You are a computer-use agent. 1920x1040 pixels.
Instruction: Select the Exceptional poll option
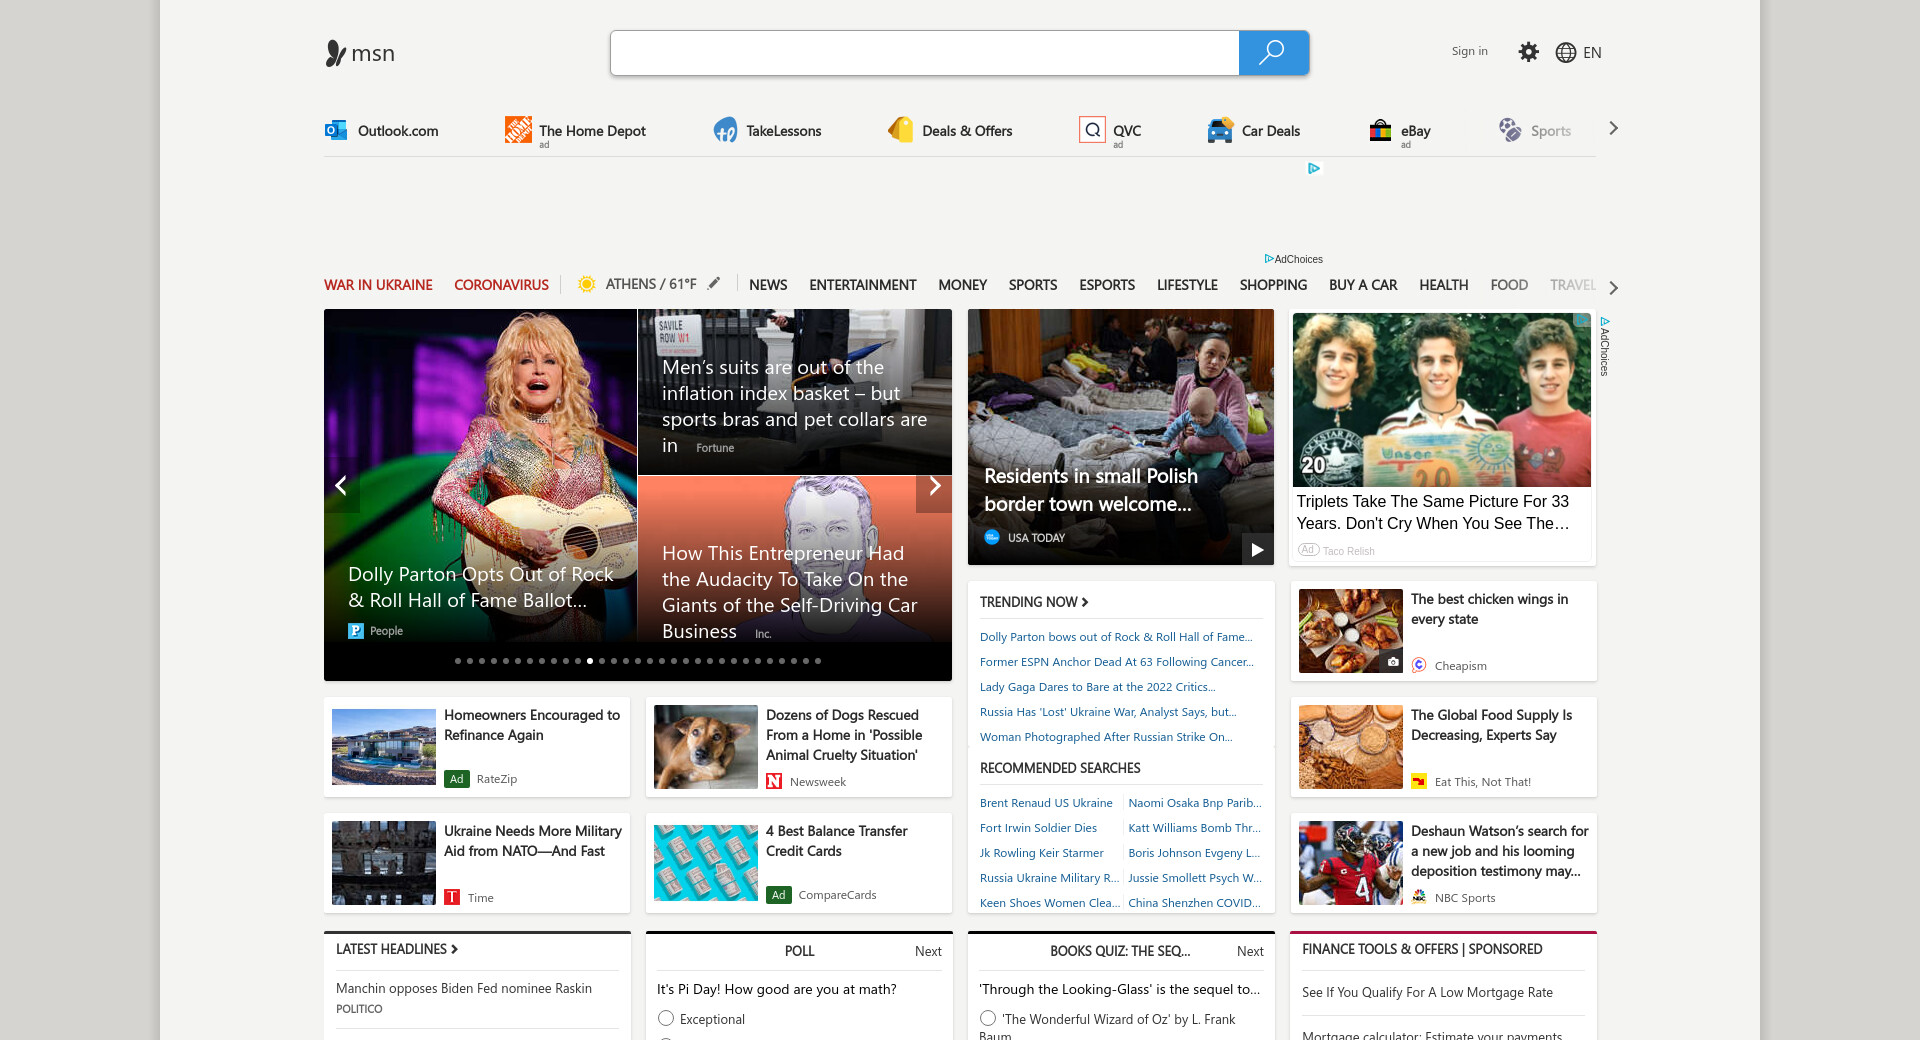click(666, 1018)
